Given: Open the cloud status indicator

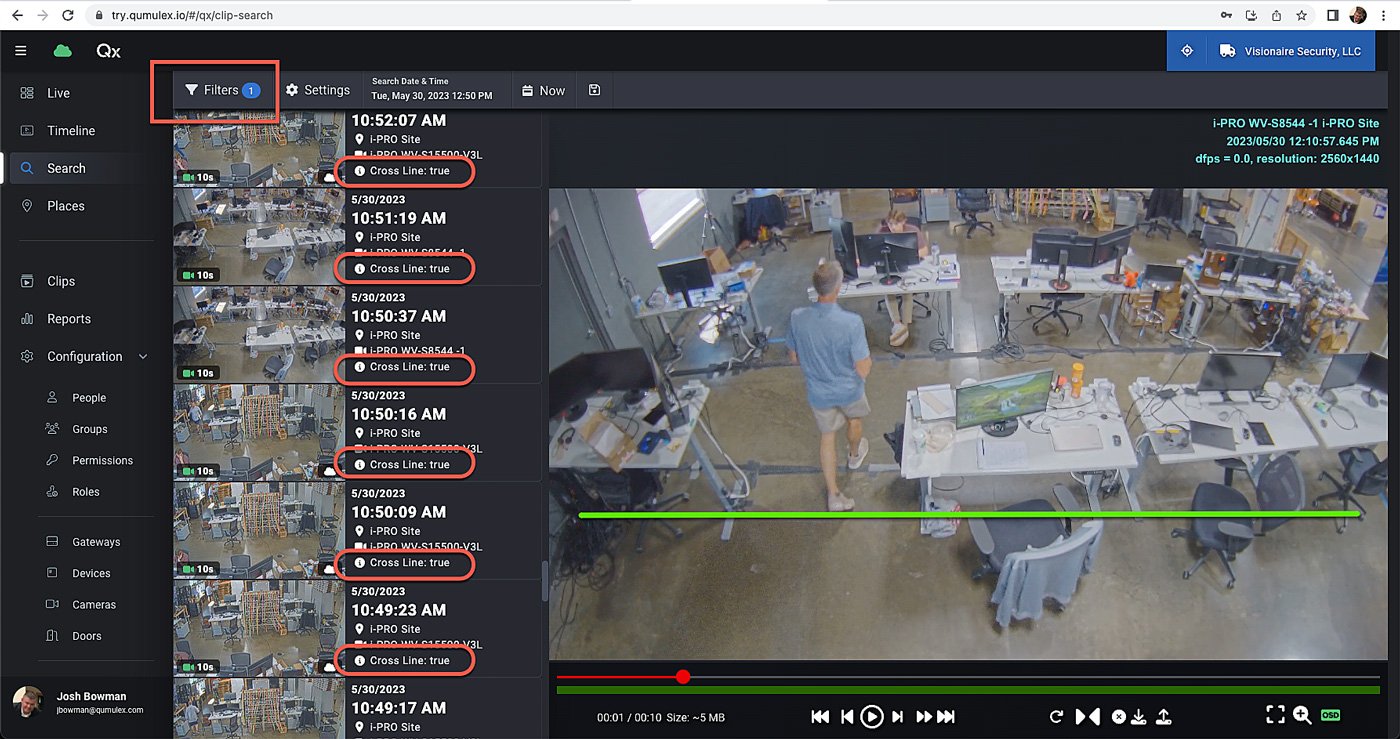Looking at the screenshot, I should (62, 49).
